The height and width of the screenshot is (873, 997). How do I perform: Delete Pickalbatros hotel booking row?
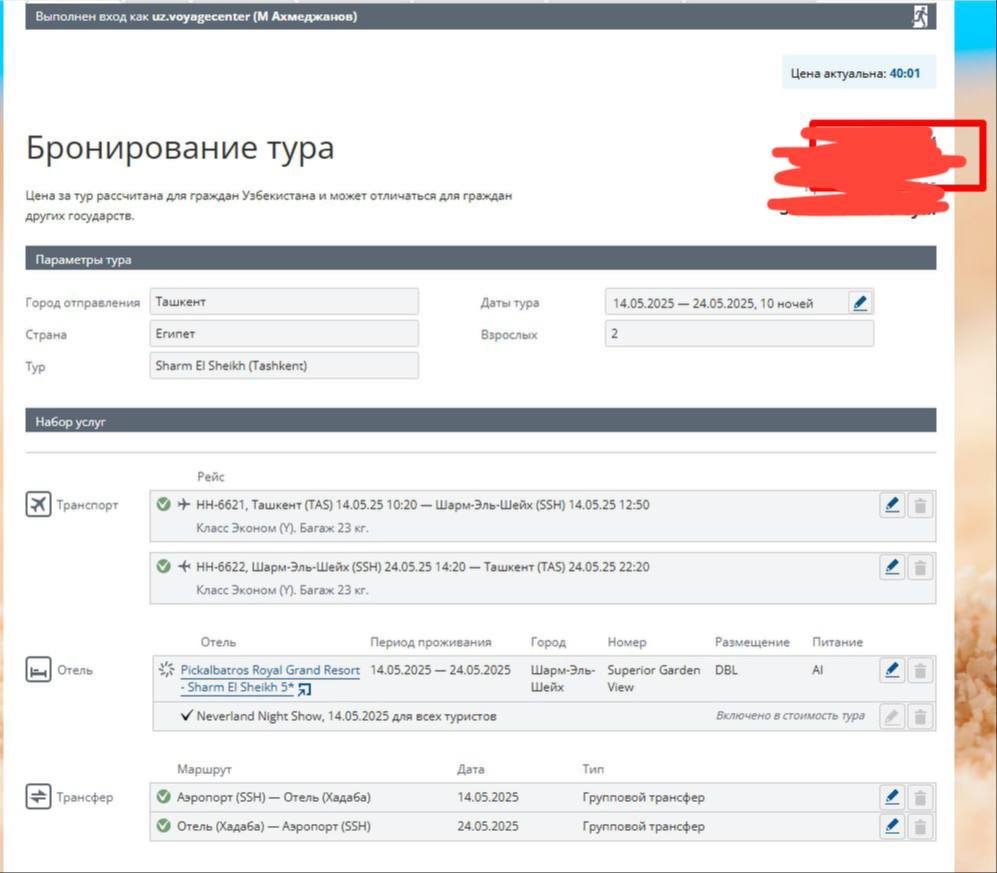pos(920,670)
